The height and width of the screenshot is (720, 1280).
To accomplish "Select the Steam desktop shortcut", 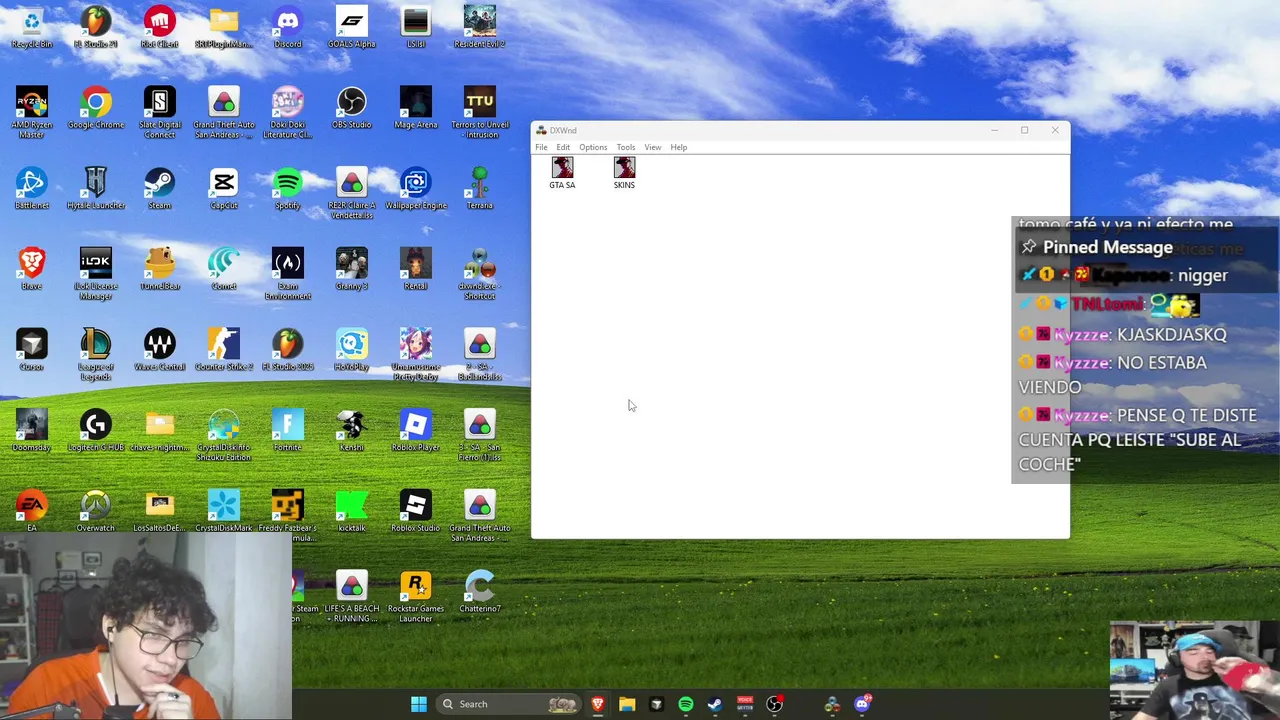I will [x=160, y=188].
